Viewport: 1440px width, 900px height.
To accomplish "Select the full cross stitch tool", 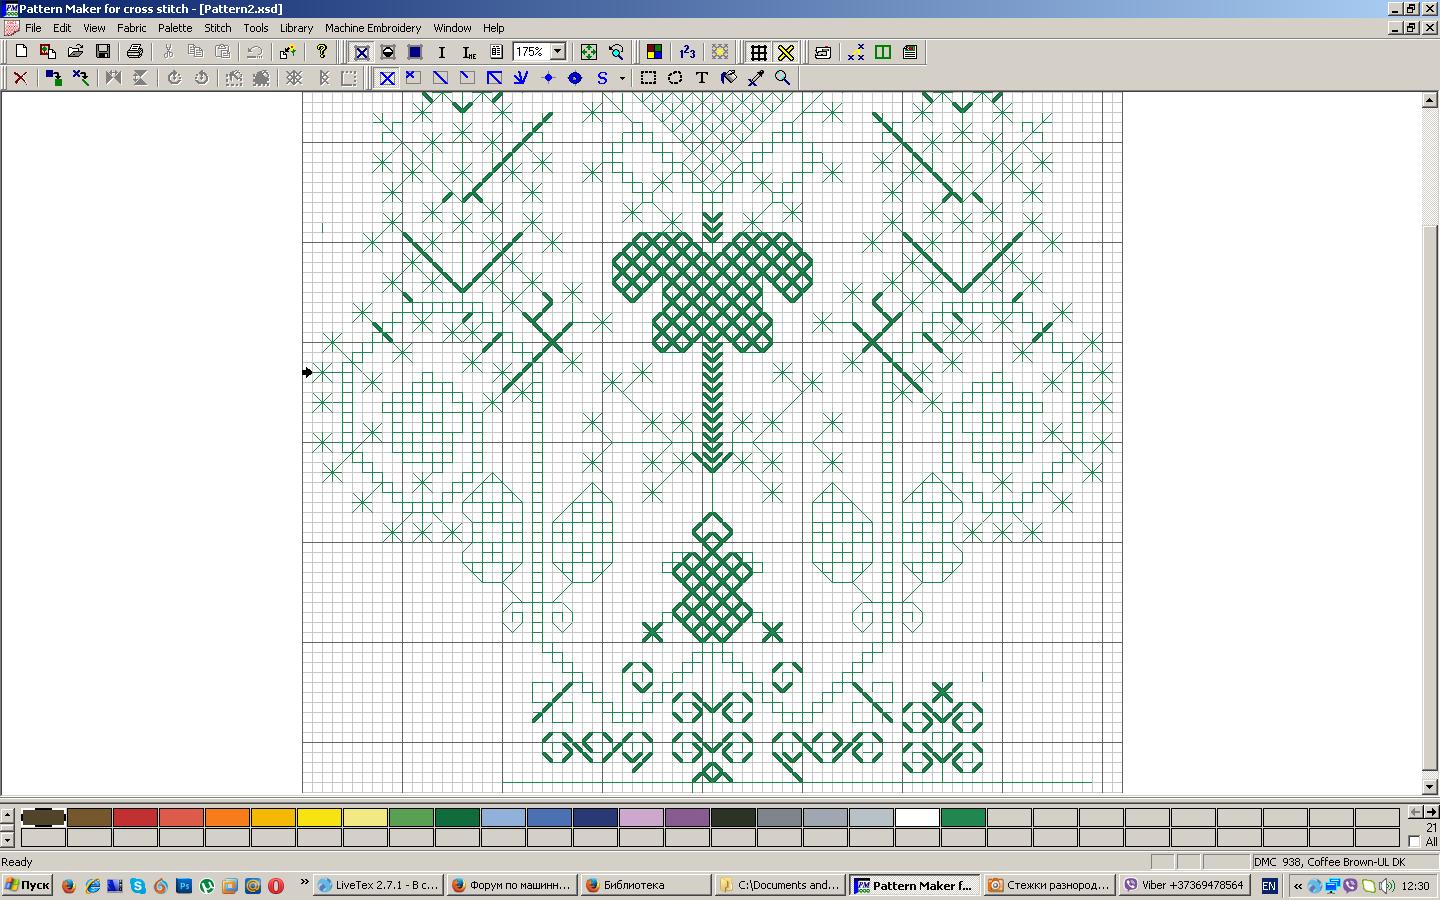I will point(387,78).
